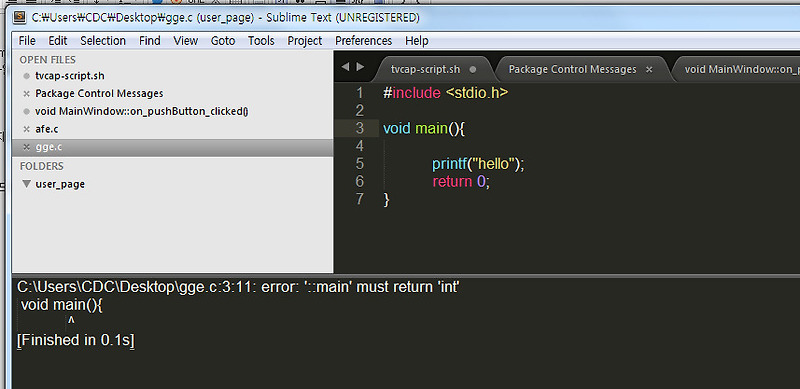Screen dimensions: 800x389
Task: Click the unsaved dot on tvcap-script.sh tab
Action: pyautogui.click(x=472, y=69)
